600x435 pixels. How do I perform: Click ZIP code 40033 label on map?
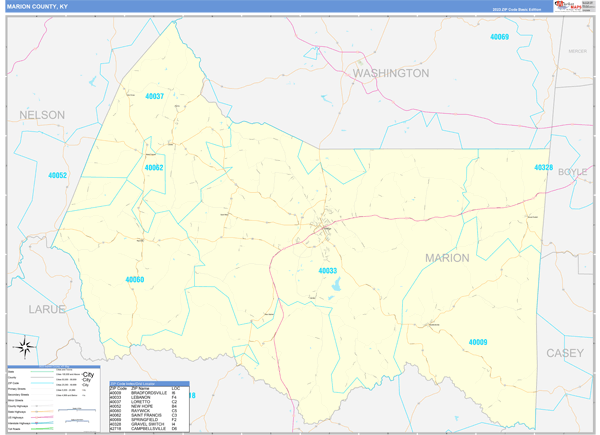[x=327, y=271]
